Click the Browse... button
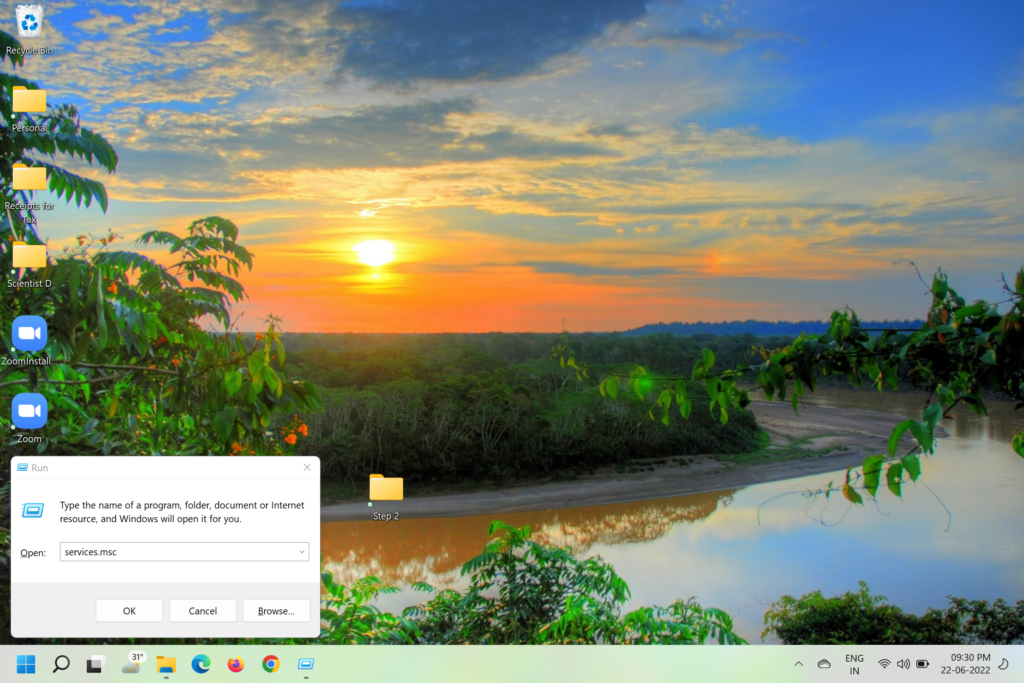1024x683 pixels. tap(276, 610)
